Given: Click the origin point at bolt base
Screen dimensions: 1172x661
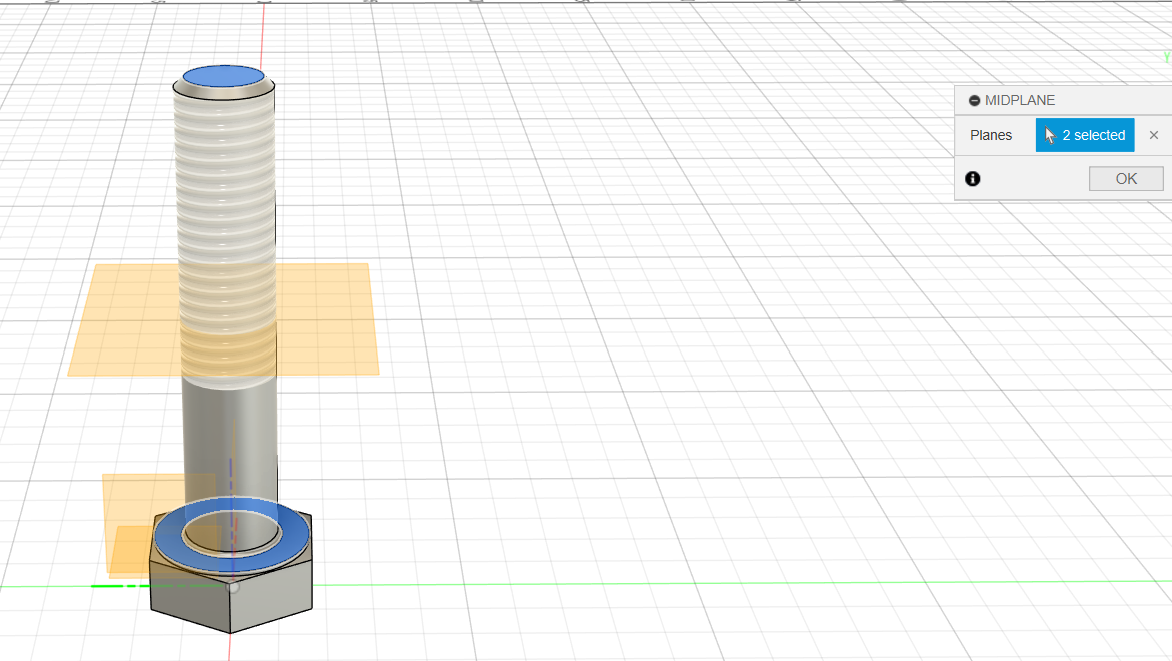Looking at the screenshot, I should (233, 588).
